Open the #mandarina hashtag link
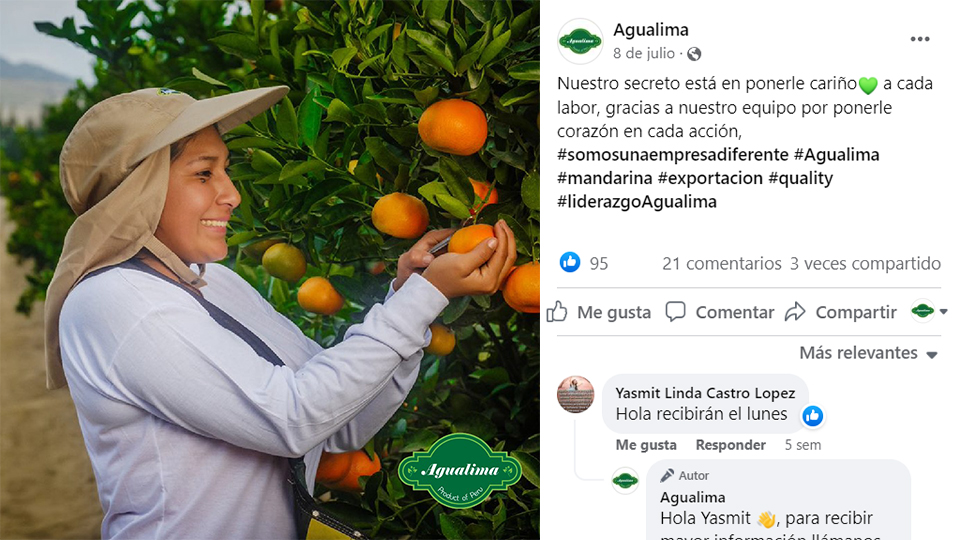 tap(605, 178)
